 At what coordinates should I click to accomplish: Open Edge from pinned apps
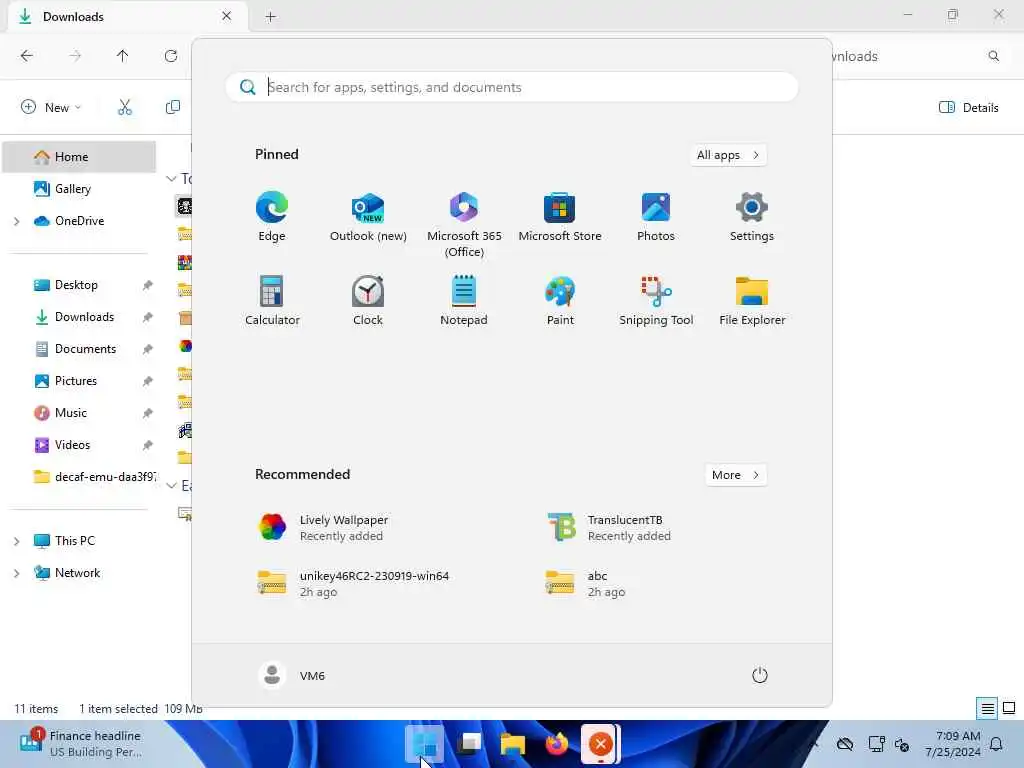tap(272, 217)
